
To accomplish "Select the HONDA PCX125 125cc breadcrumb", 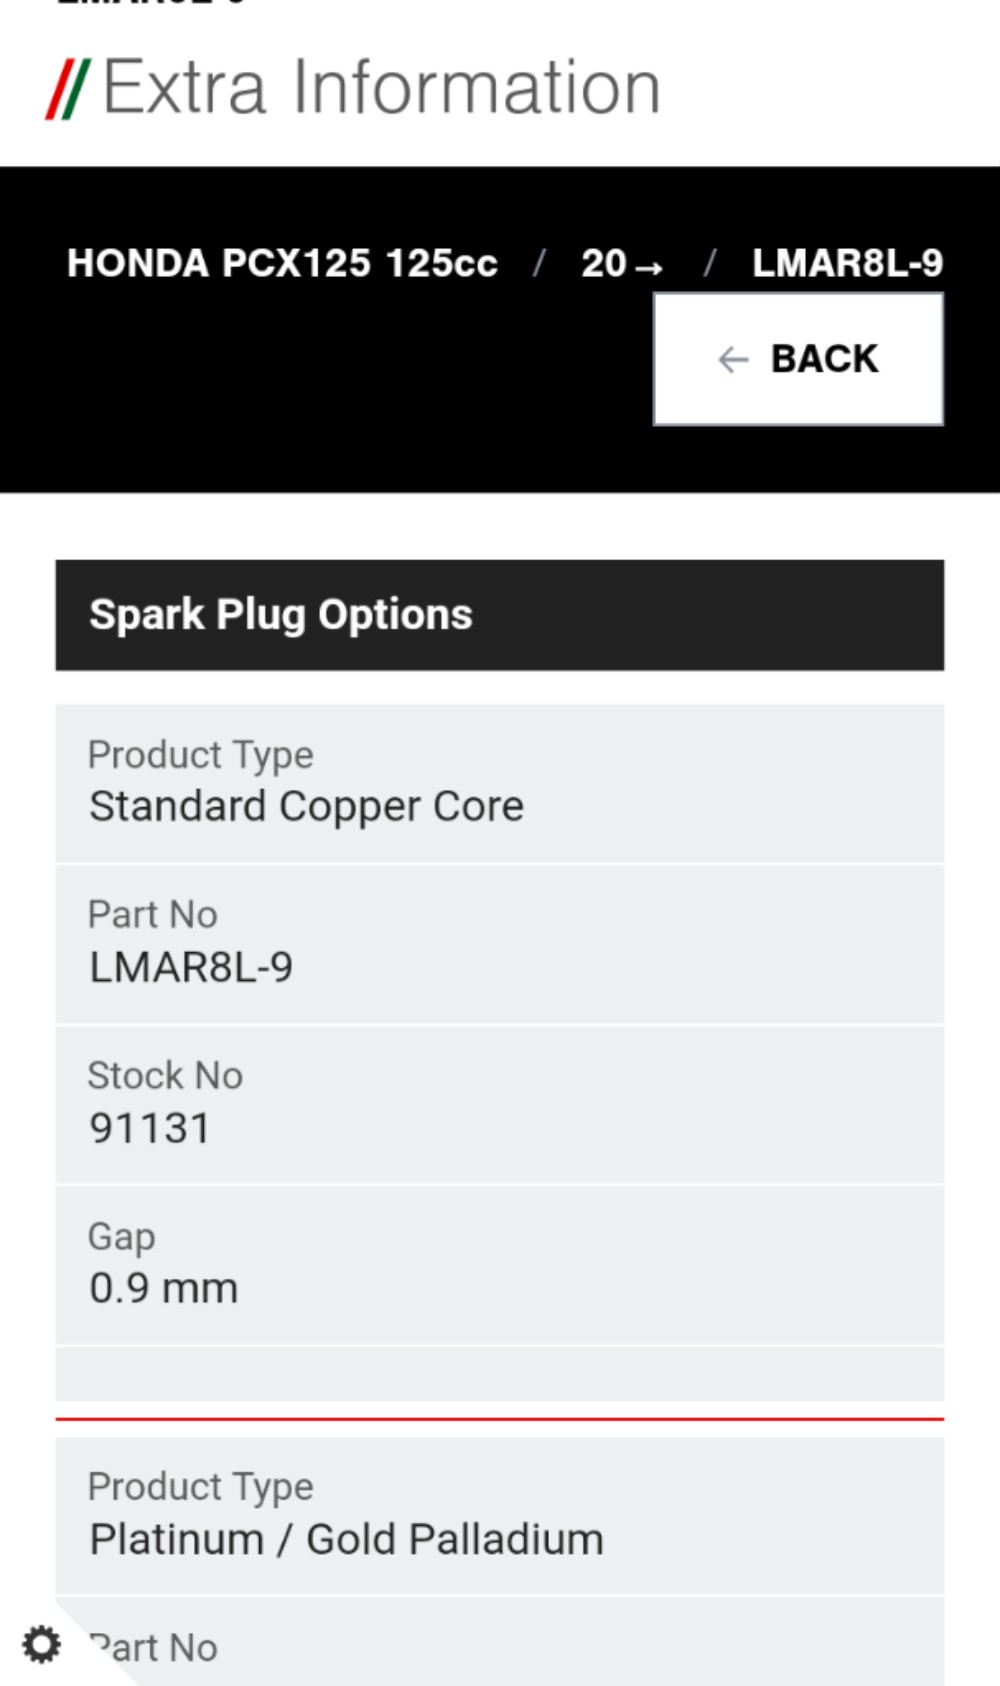I will click(x=282, y=263).
